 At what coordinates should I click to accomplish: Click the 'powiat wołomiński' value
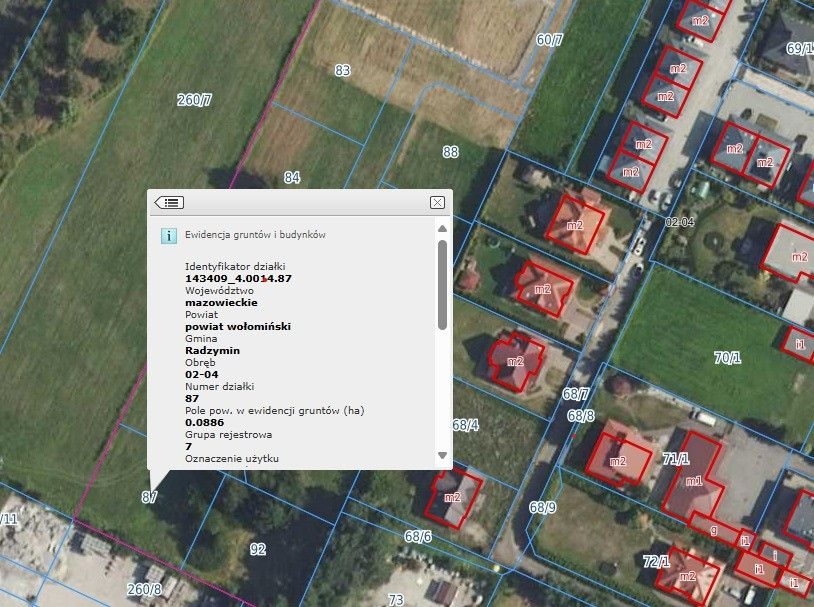238,327
